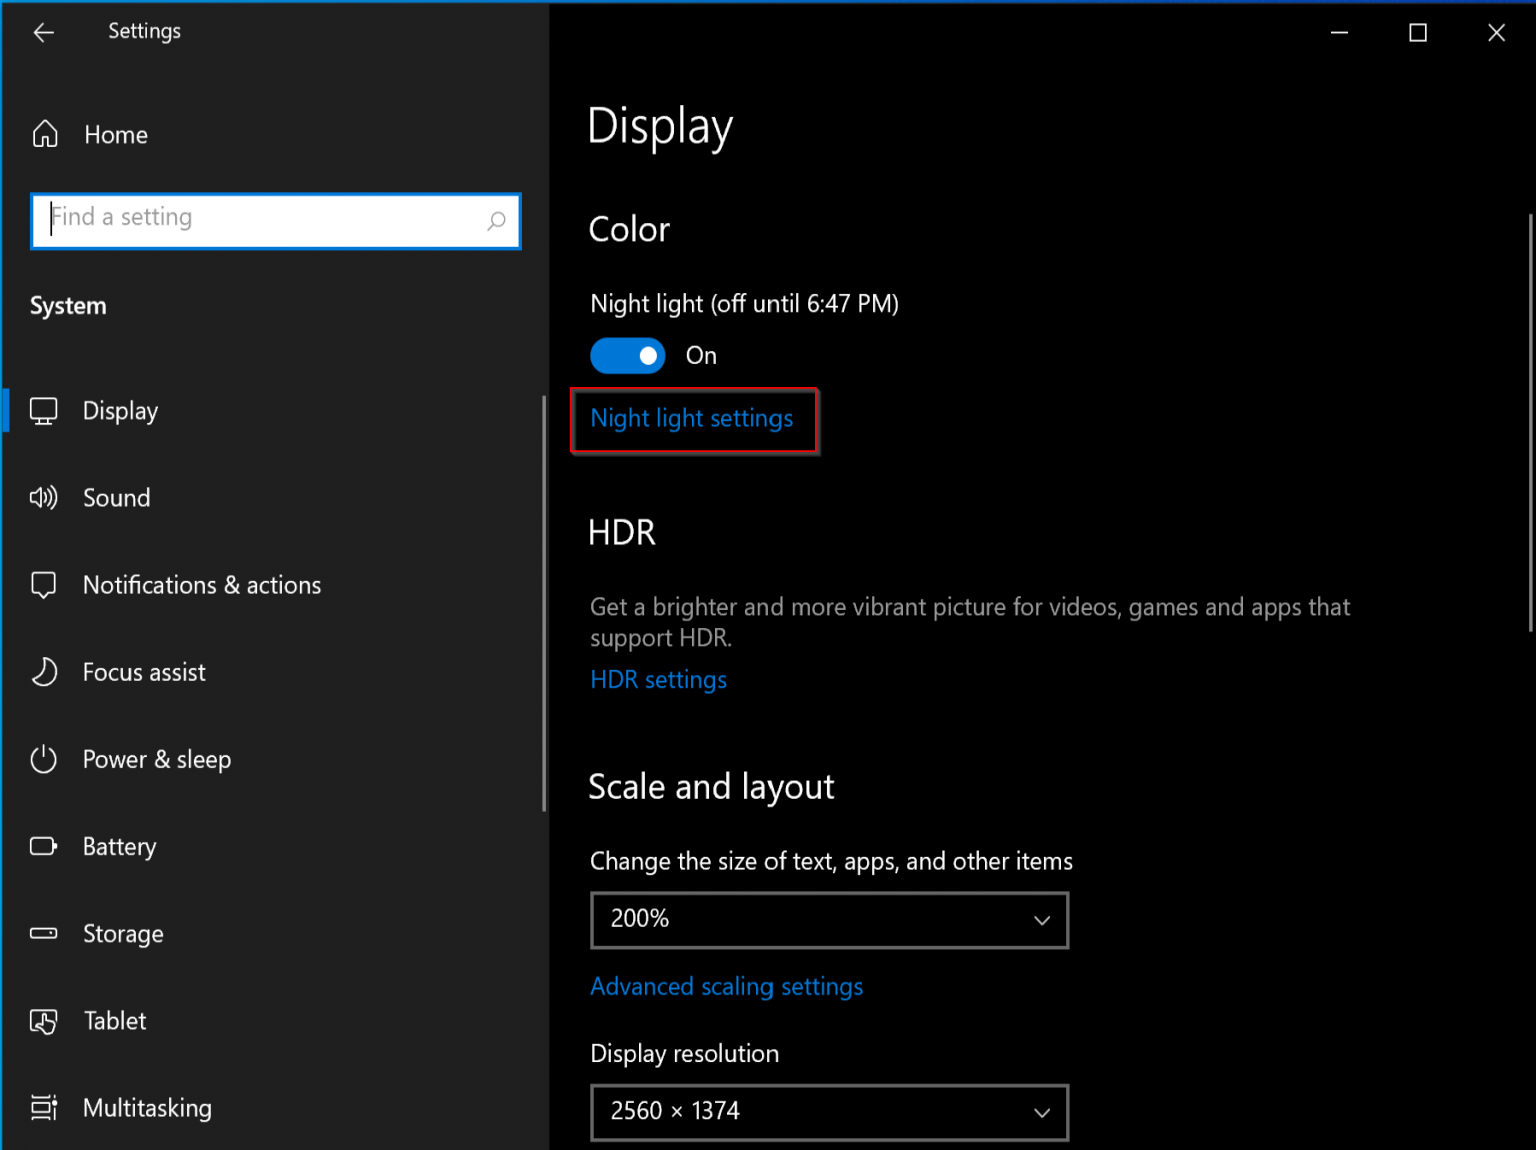Click the Home icon in the sidebar
The image size is (1536, 1150).
pyautogui.click(x=44, y=133)
